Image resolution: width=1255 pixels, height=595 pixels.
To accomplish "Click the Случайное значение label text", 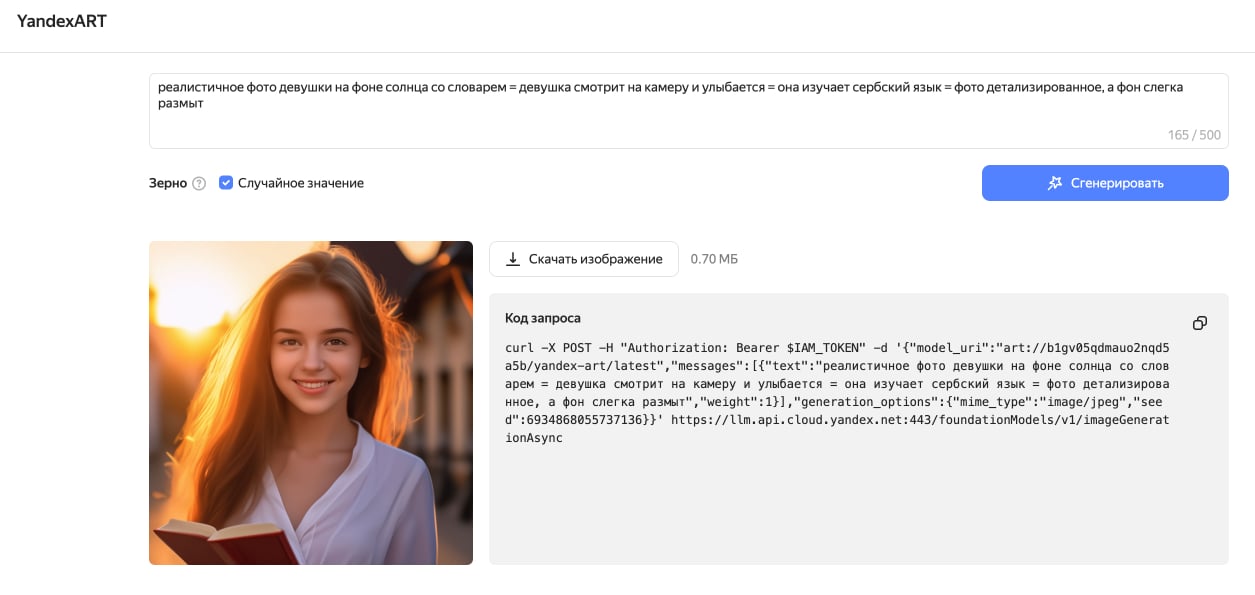I will coord(300,183).
